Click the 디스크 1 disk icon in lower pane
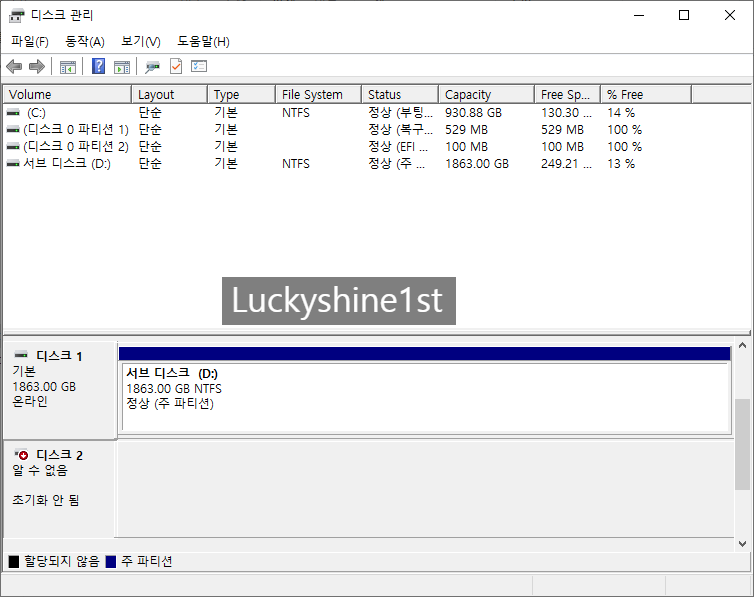Viewport: 754px width, 597px height. (21, 355)
